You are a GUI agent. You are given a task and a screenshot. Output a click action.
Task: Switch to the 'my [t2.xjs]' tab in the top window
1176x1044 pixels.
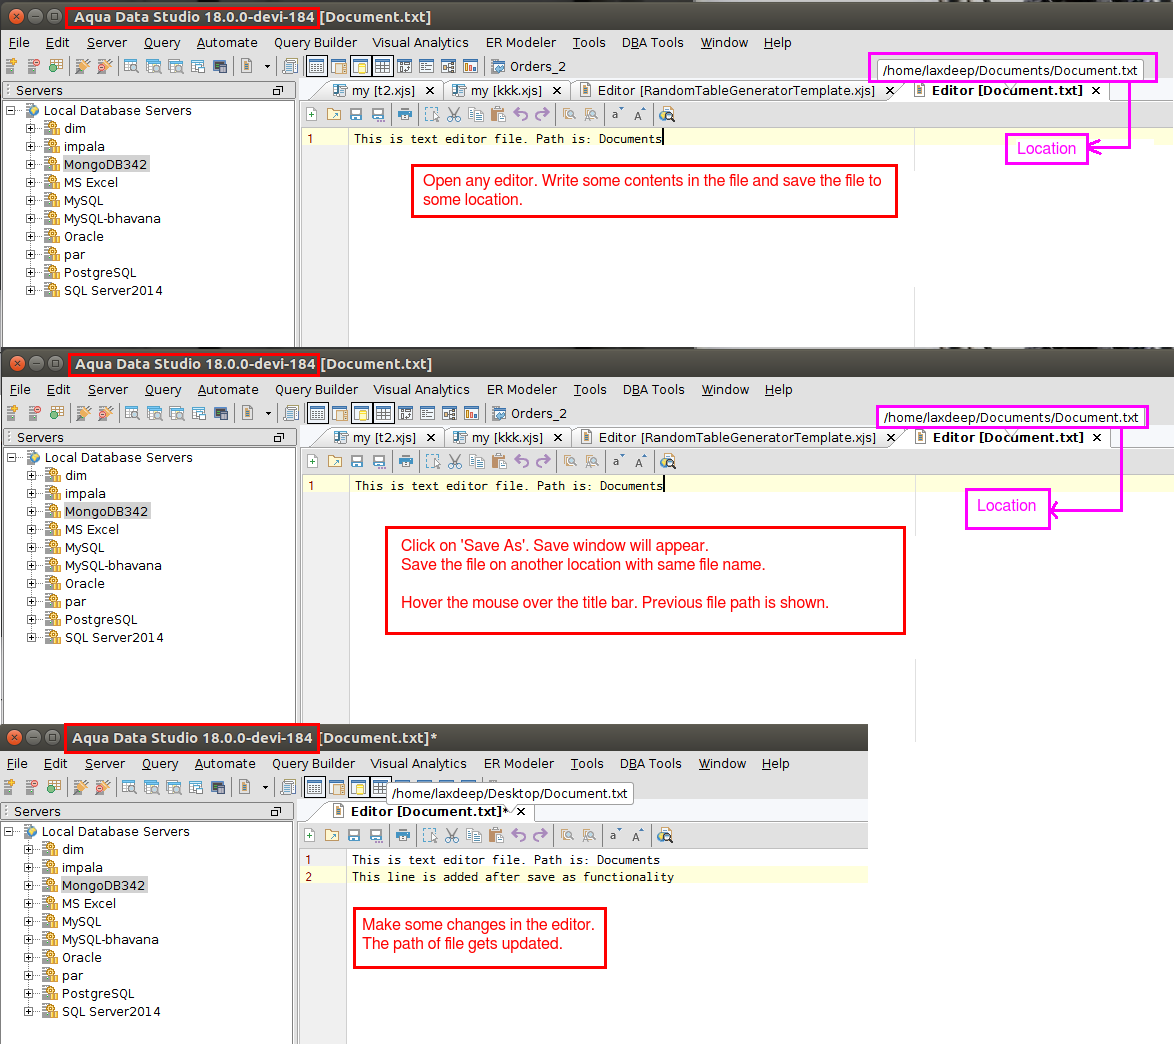pos(382,91)
